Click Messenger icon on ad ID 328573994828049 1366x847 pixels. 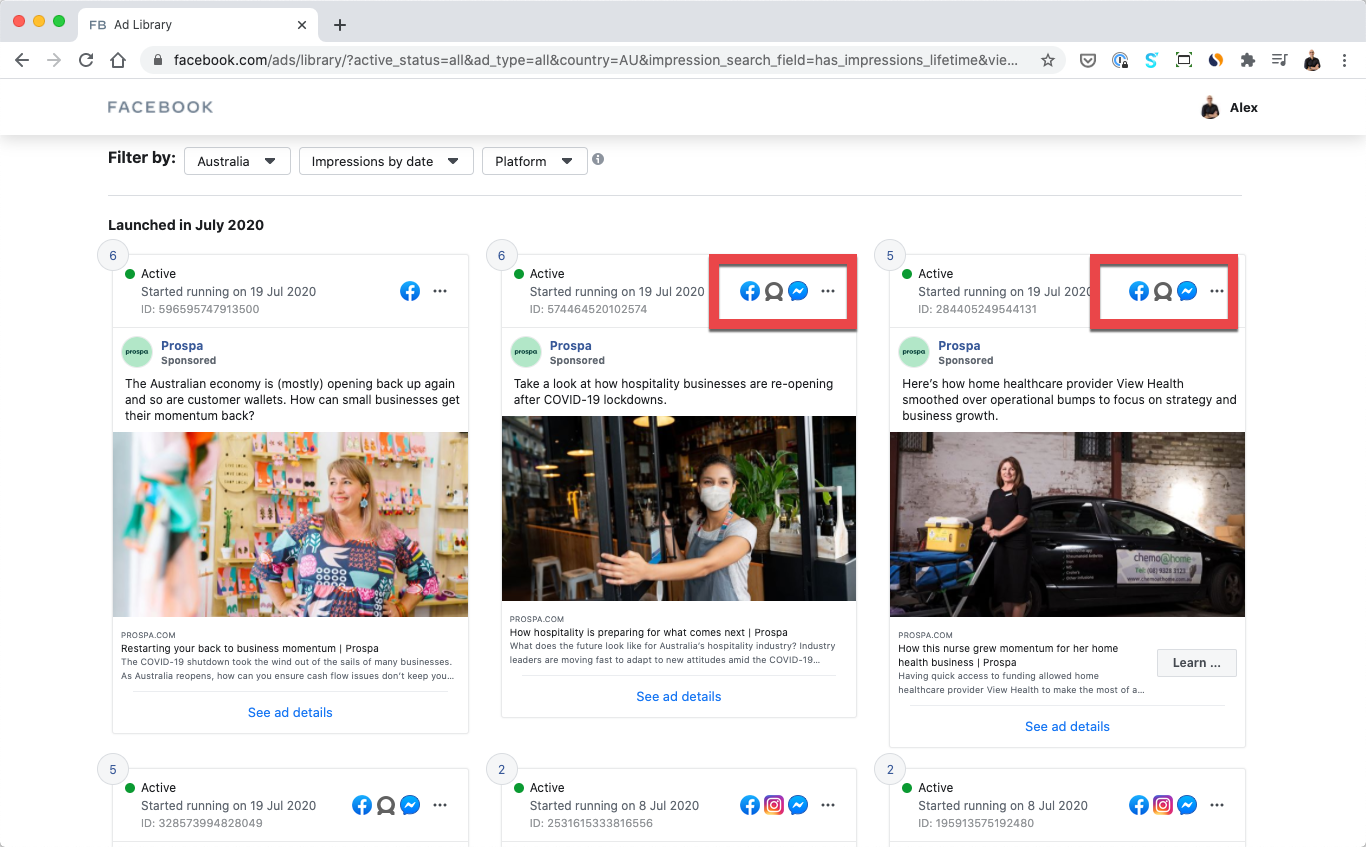410,805
